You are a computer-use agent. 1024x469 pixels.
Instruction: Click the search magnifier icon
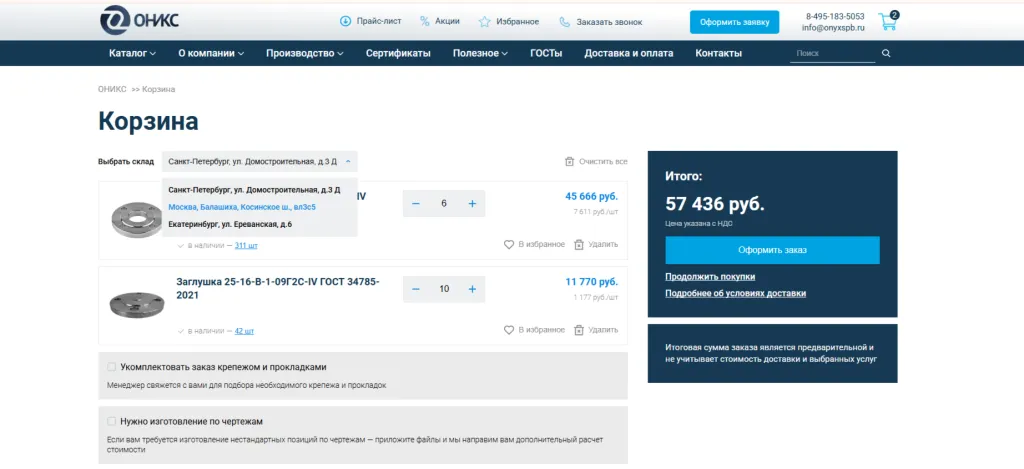coord(886,53)
